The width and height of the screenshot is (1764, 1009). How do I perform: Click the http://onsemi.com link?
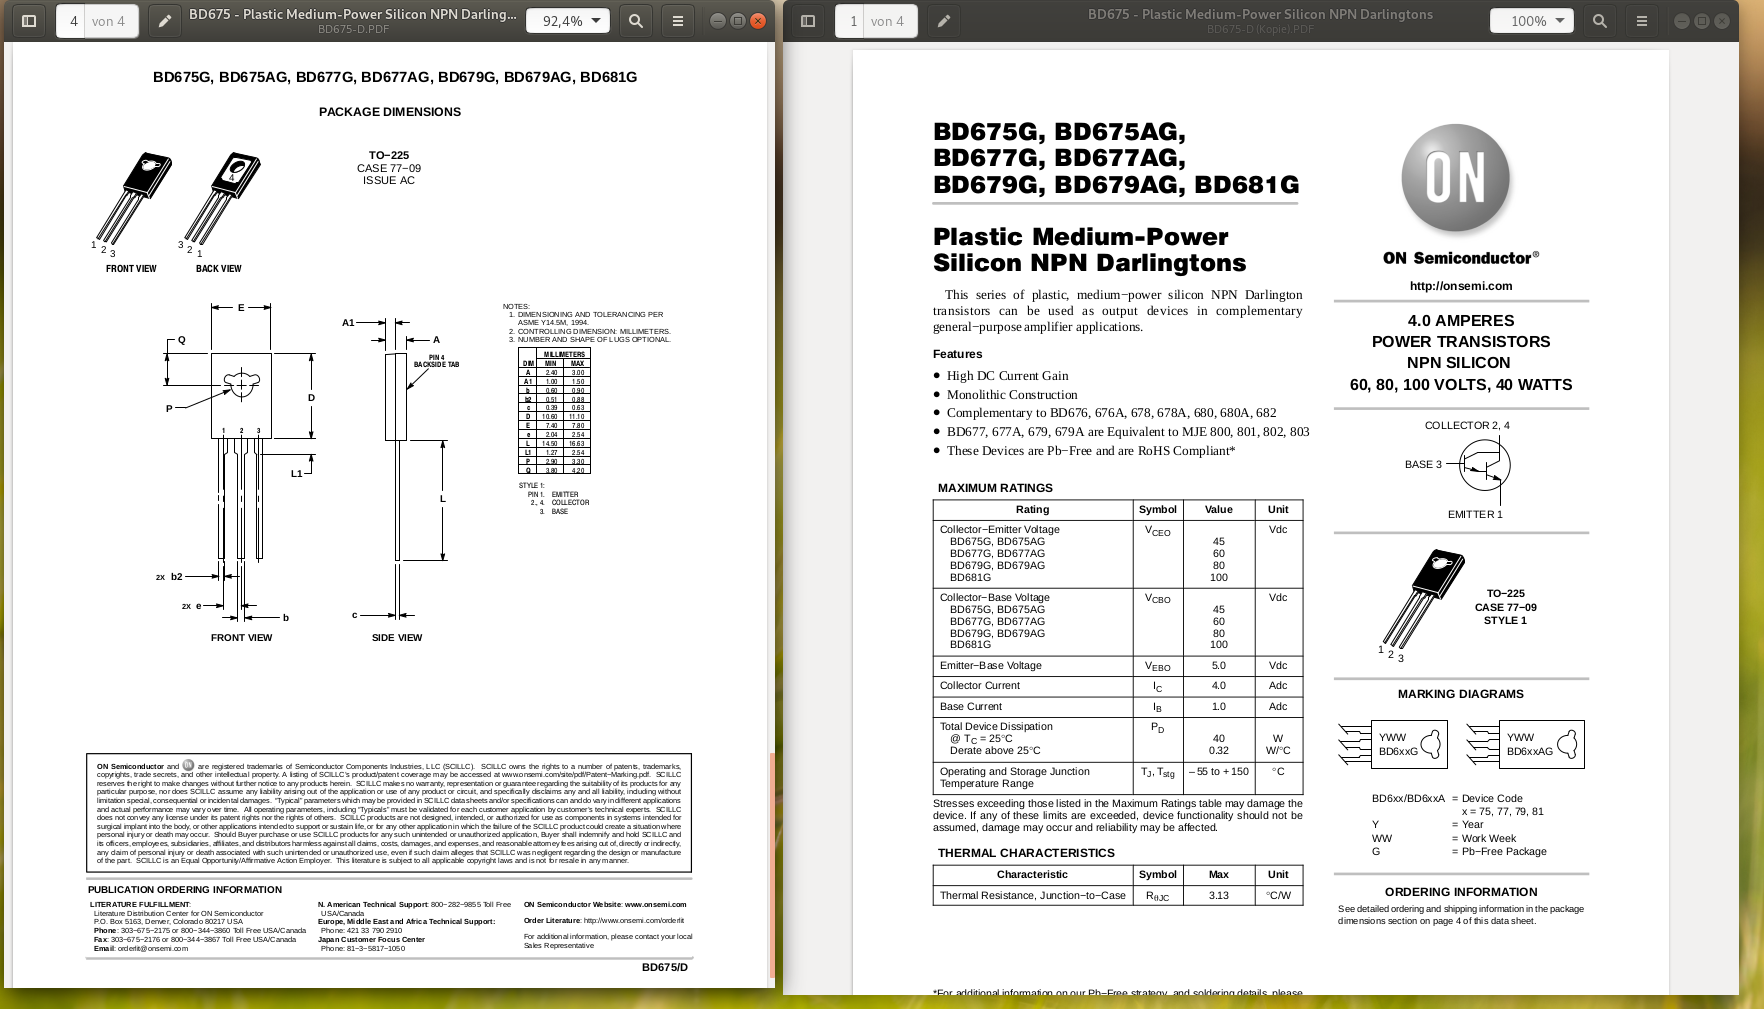(1460, 286)
